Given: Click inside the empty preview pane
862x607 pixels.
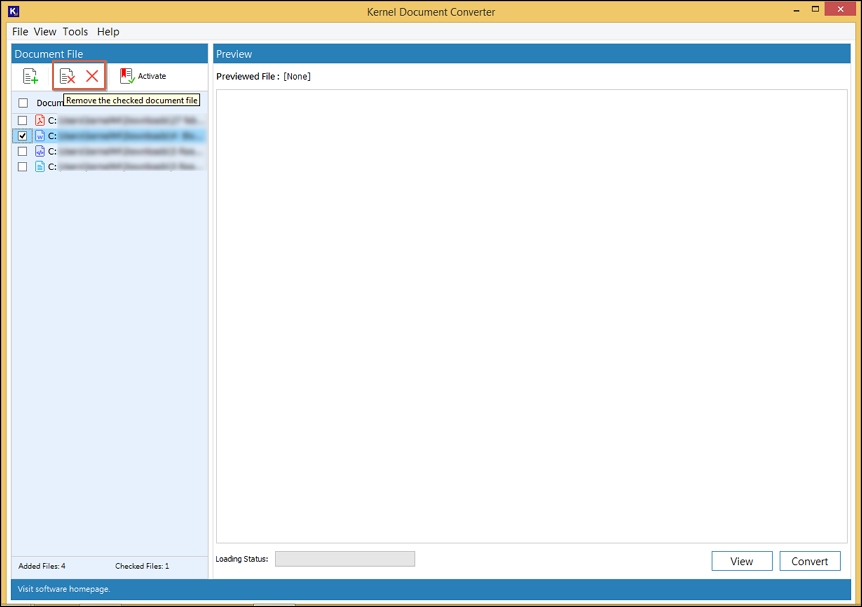Looking at the screenshot, I should click(532, 316).
